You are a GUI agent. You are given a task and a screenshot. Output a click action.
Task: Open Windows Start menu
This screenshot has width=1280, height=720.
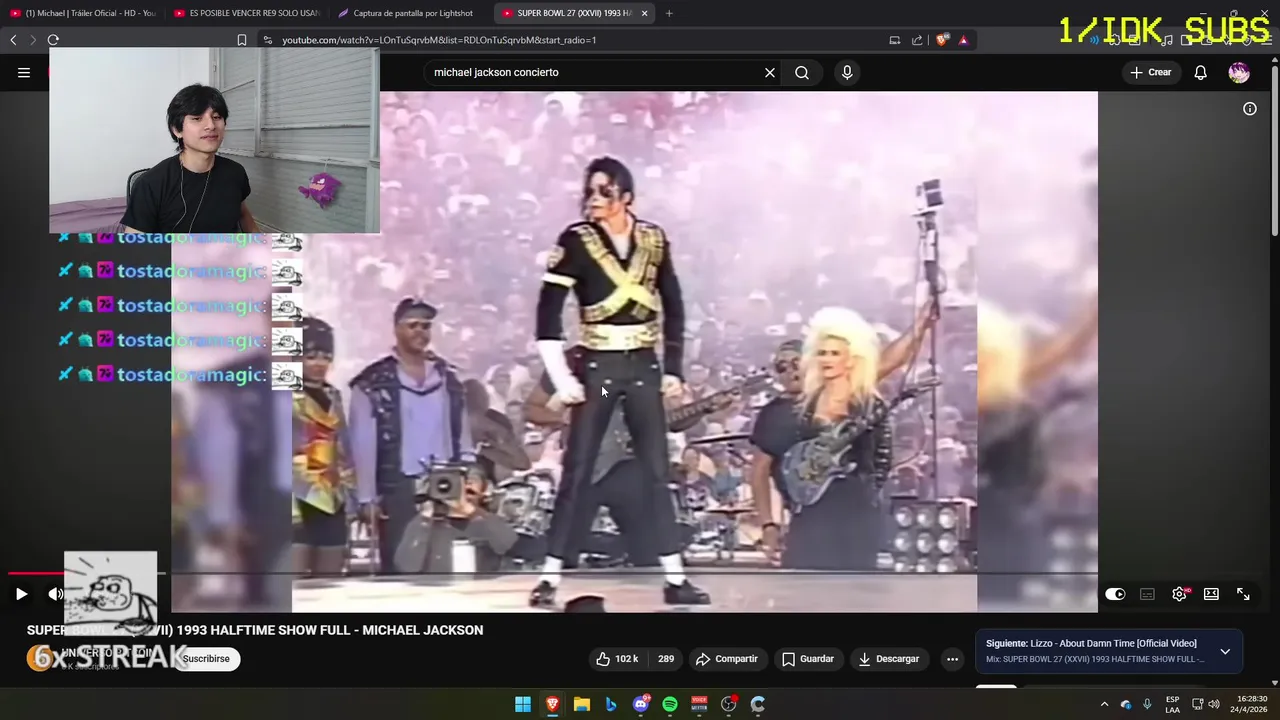pyautogui.click(x=523, y=704)
